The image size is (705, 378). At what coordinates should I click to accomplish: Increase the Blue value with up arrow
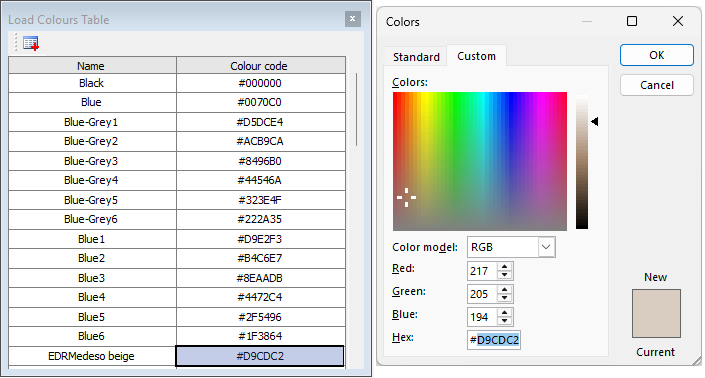(504, 313)
